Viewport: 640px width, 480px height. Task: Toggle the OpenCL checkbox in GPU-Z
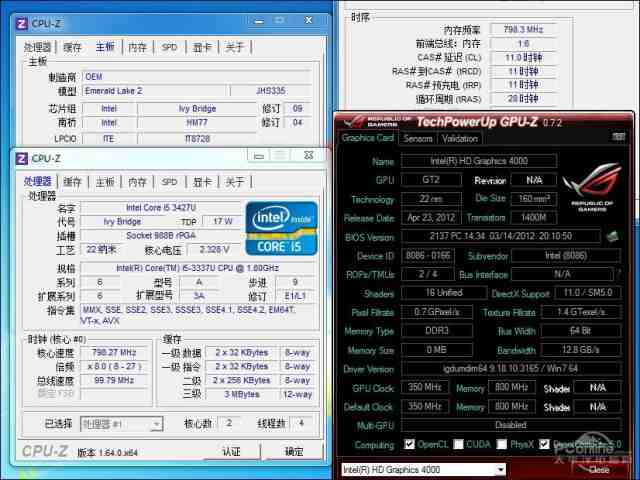(409, 444)
